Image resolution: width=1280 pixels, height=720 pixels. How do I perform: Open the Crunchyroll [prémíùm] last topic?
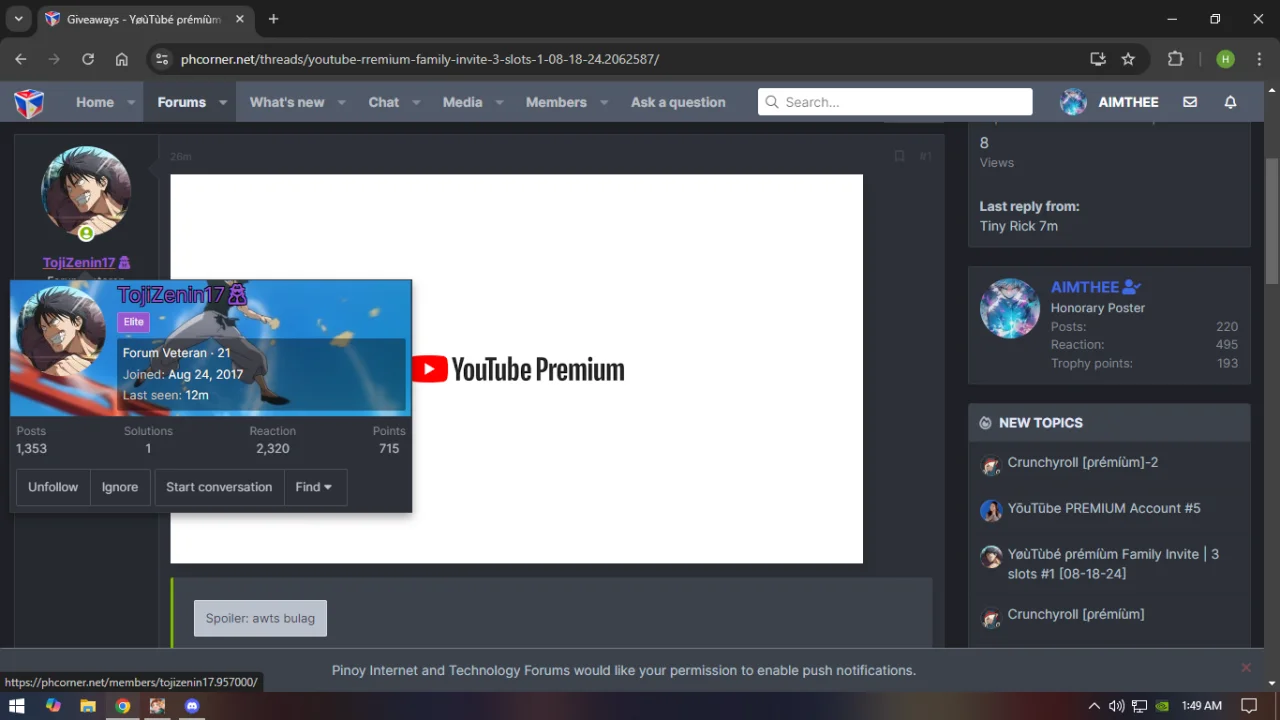[x=1076, y=614]
